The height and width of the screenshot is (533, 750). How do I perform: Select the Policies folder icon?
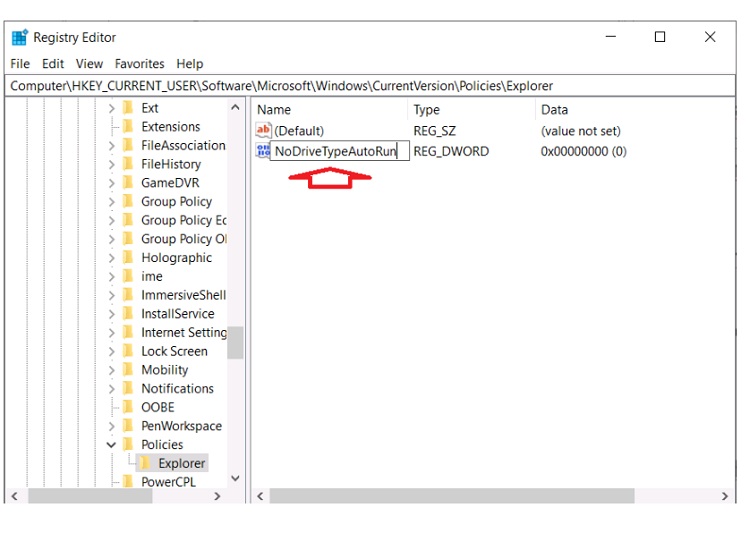(128, 444)
